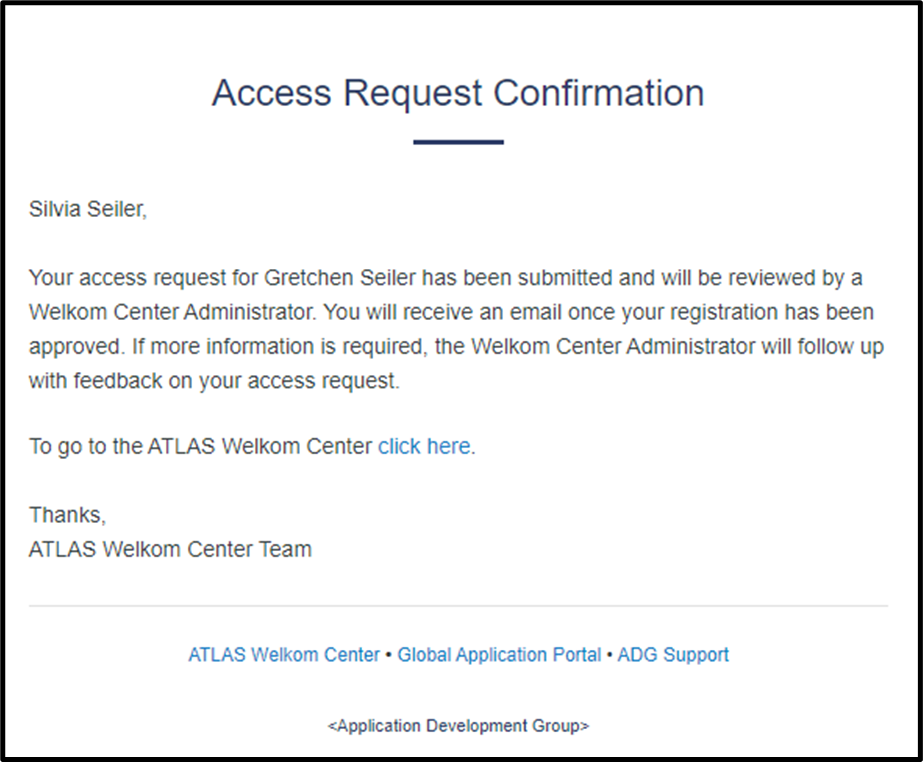Image resolution: width=923 pixels, height=762 pixels.
Task: Click 'with feedback on your access request' line
Action: coord(214,381)
